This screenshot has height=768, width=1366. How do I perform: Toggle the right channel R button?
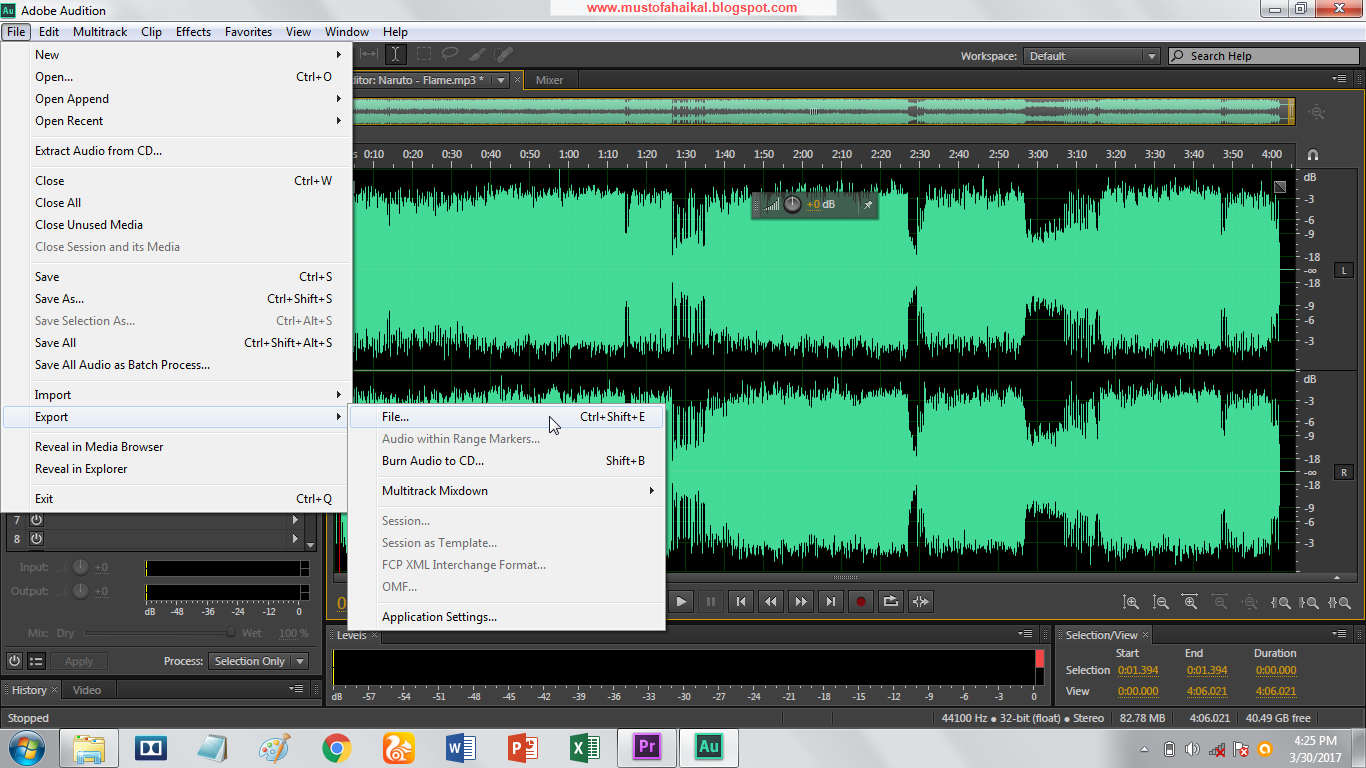pyautogui.click(x=1344, y=472)
